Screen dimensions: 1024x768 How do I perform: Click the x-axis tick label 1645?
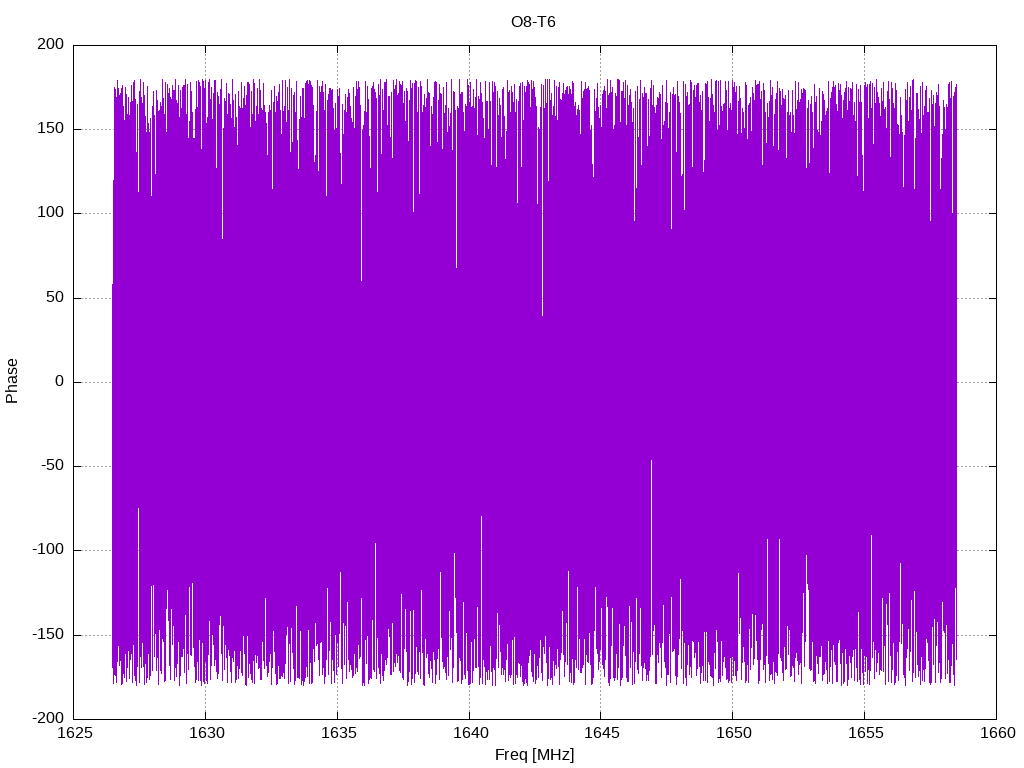(601, 733)
